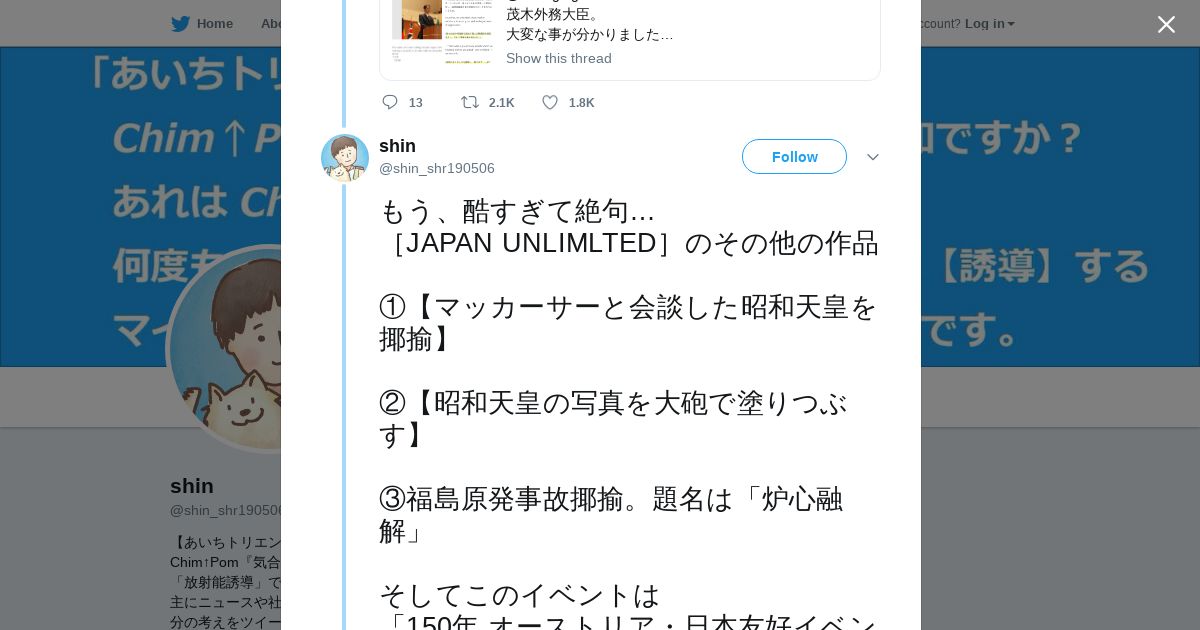Follow the shin account

(x=794, y=157)
